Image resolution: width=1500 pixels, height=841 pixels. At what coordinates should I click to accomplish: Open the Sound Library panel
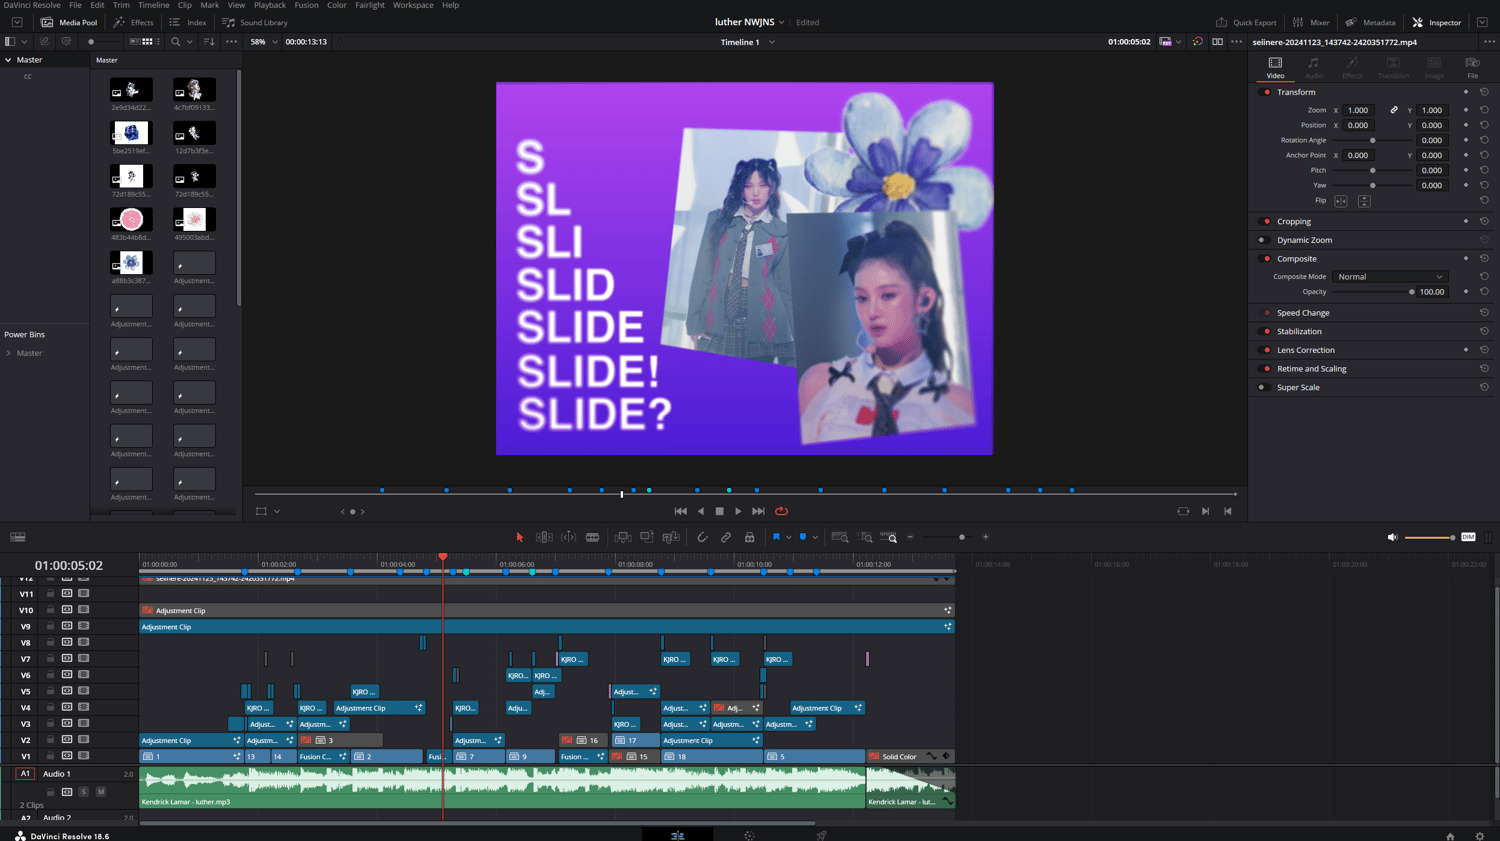(x=255, y=22)
